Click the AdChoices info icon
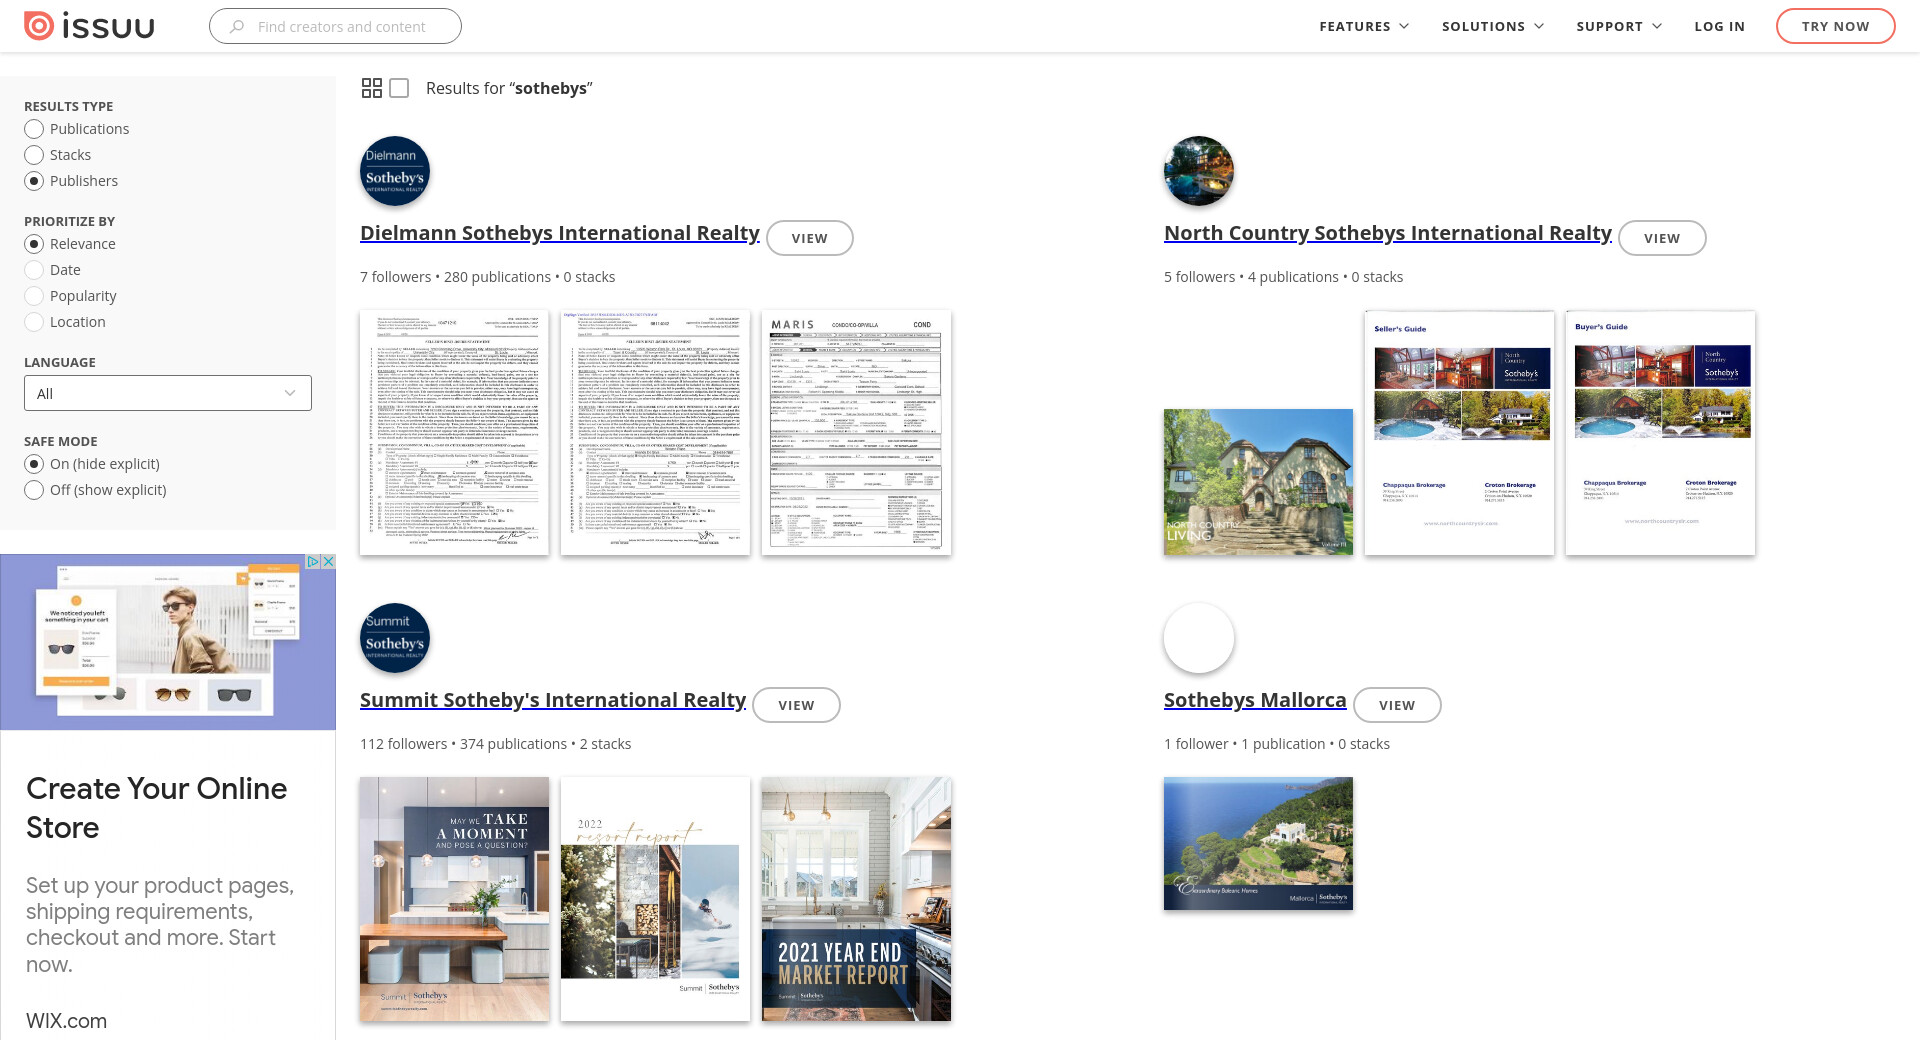Screen dimensions: 1920x1040 313,562
